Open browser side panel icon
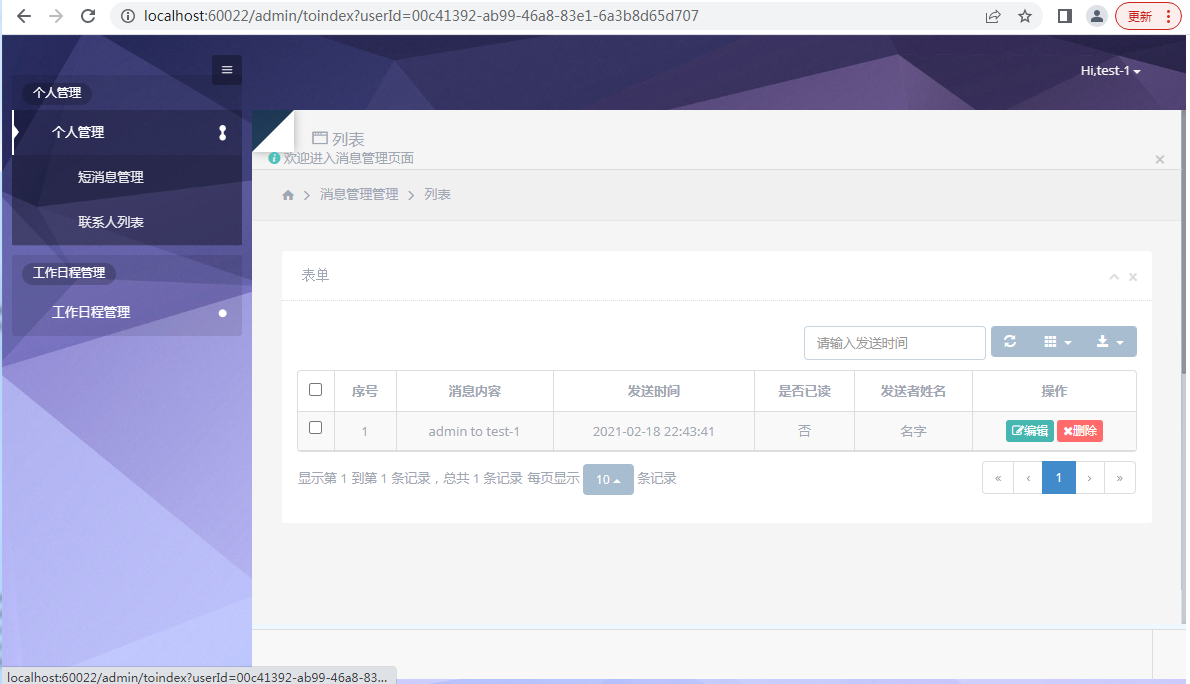1190x684 pixels. [1065, 16]
